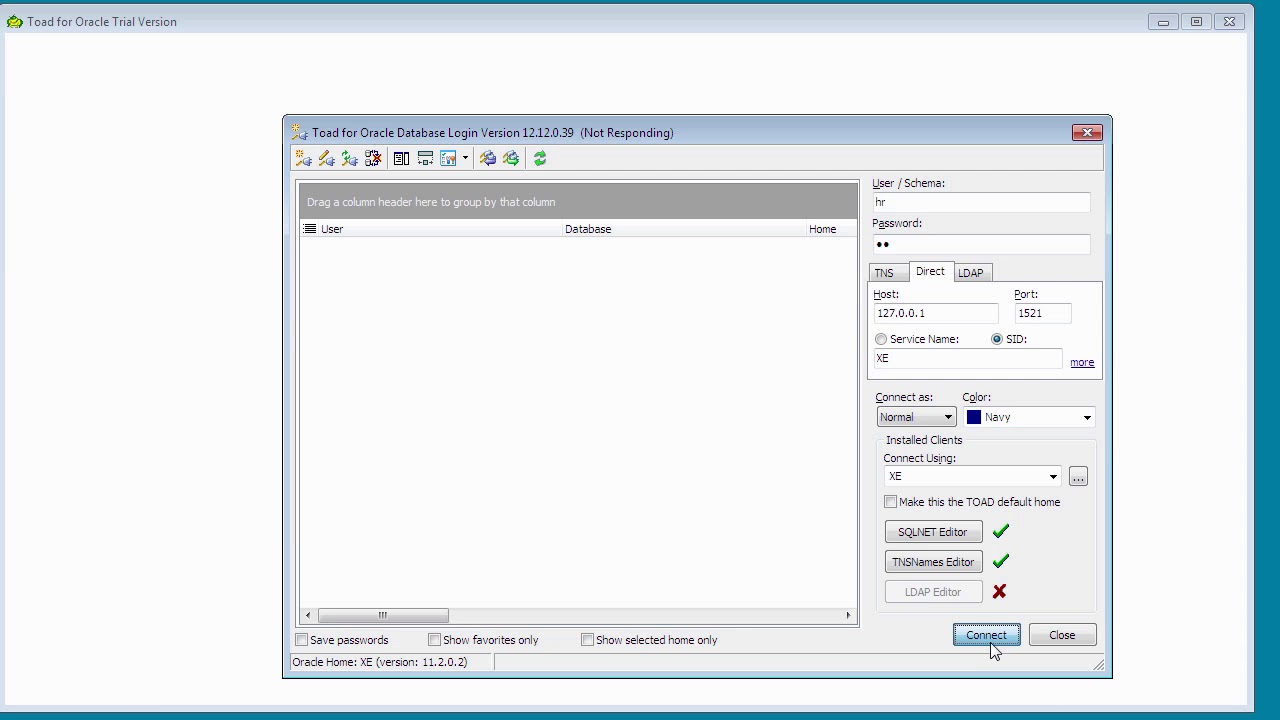Select the SID radio button

tap(997, 340)
